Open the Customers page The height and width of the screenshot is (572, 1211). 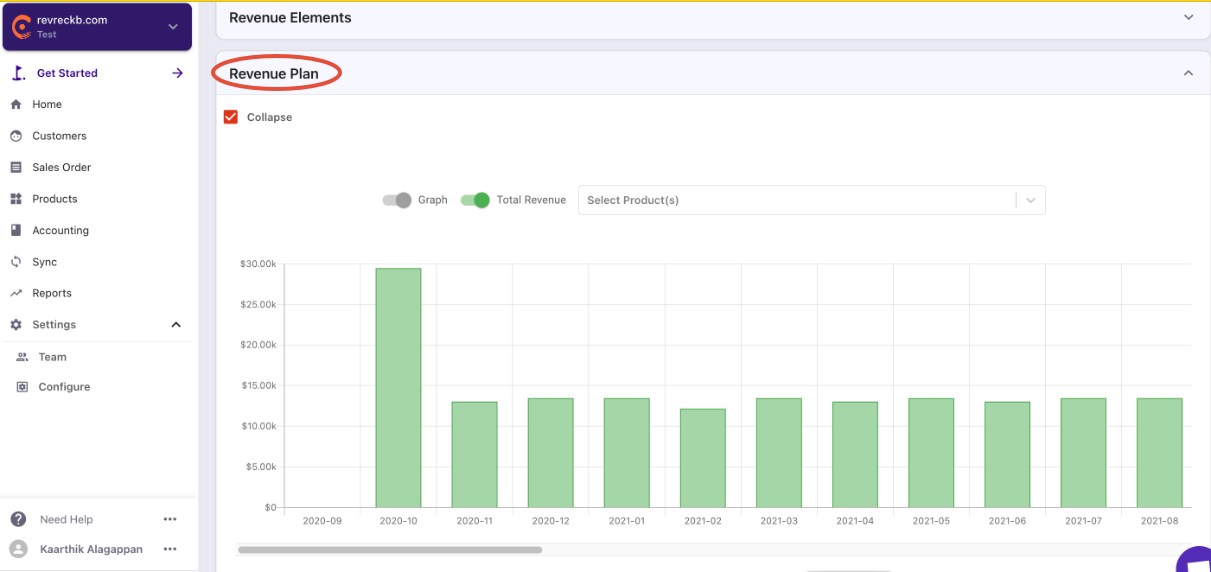[x=59, y=136]
